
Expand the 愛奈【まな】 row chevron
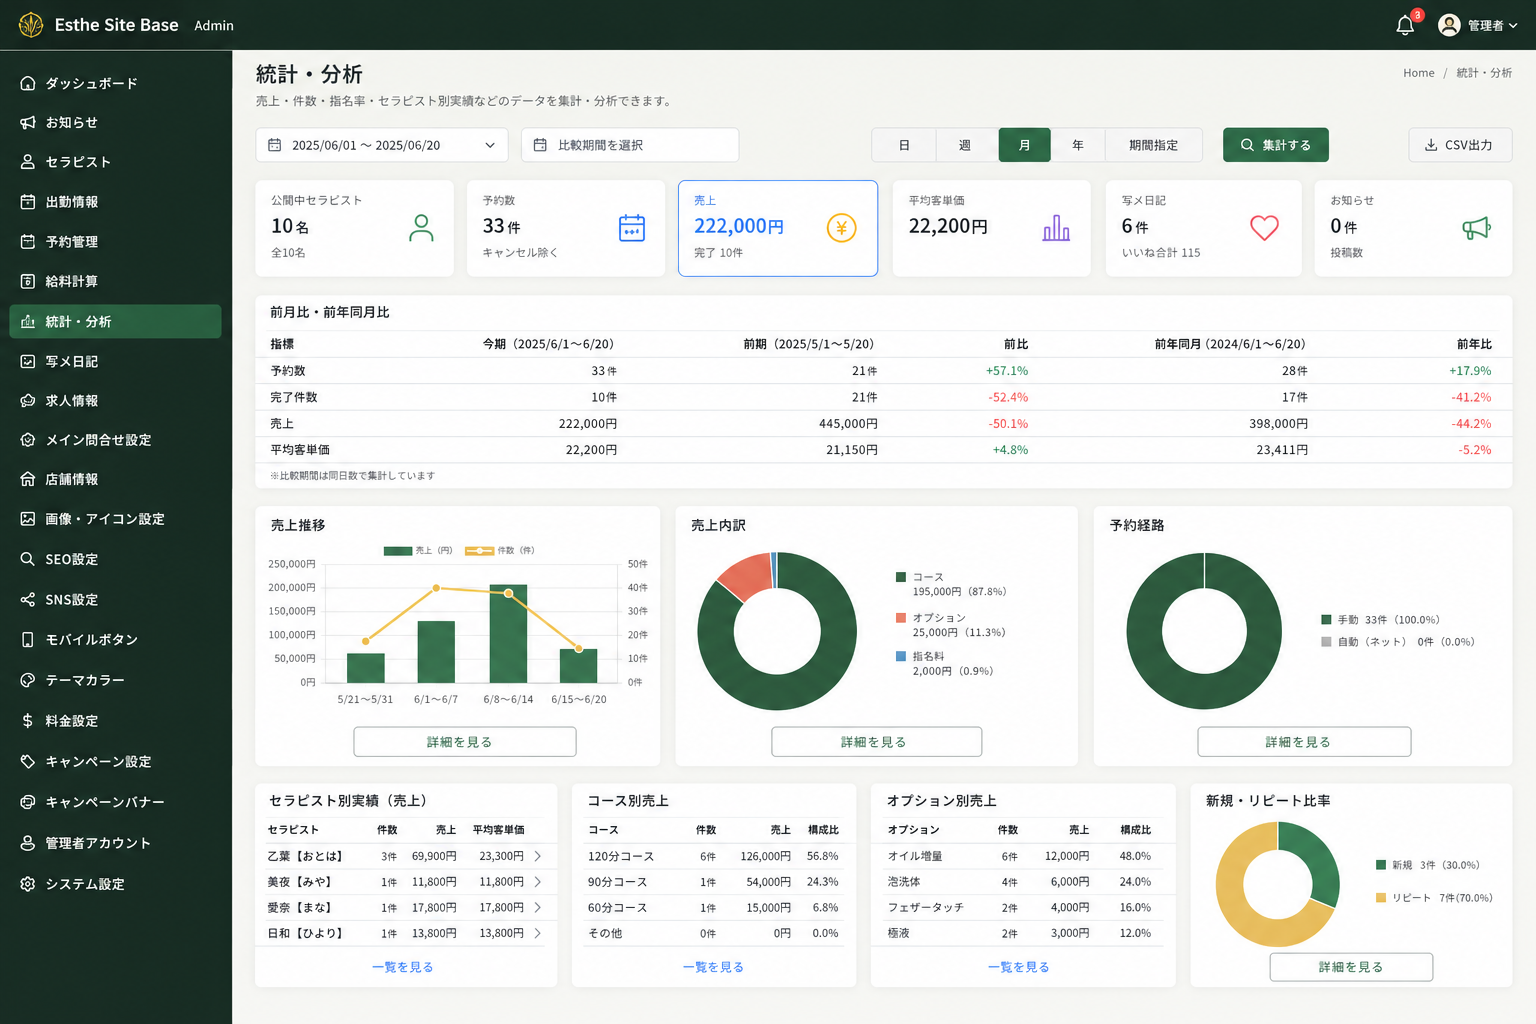(538, 907)
